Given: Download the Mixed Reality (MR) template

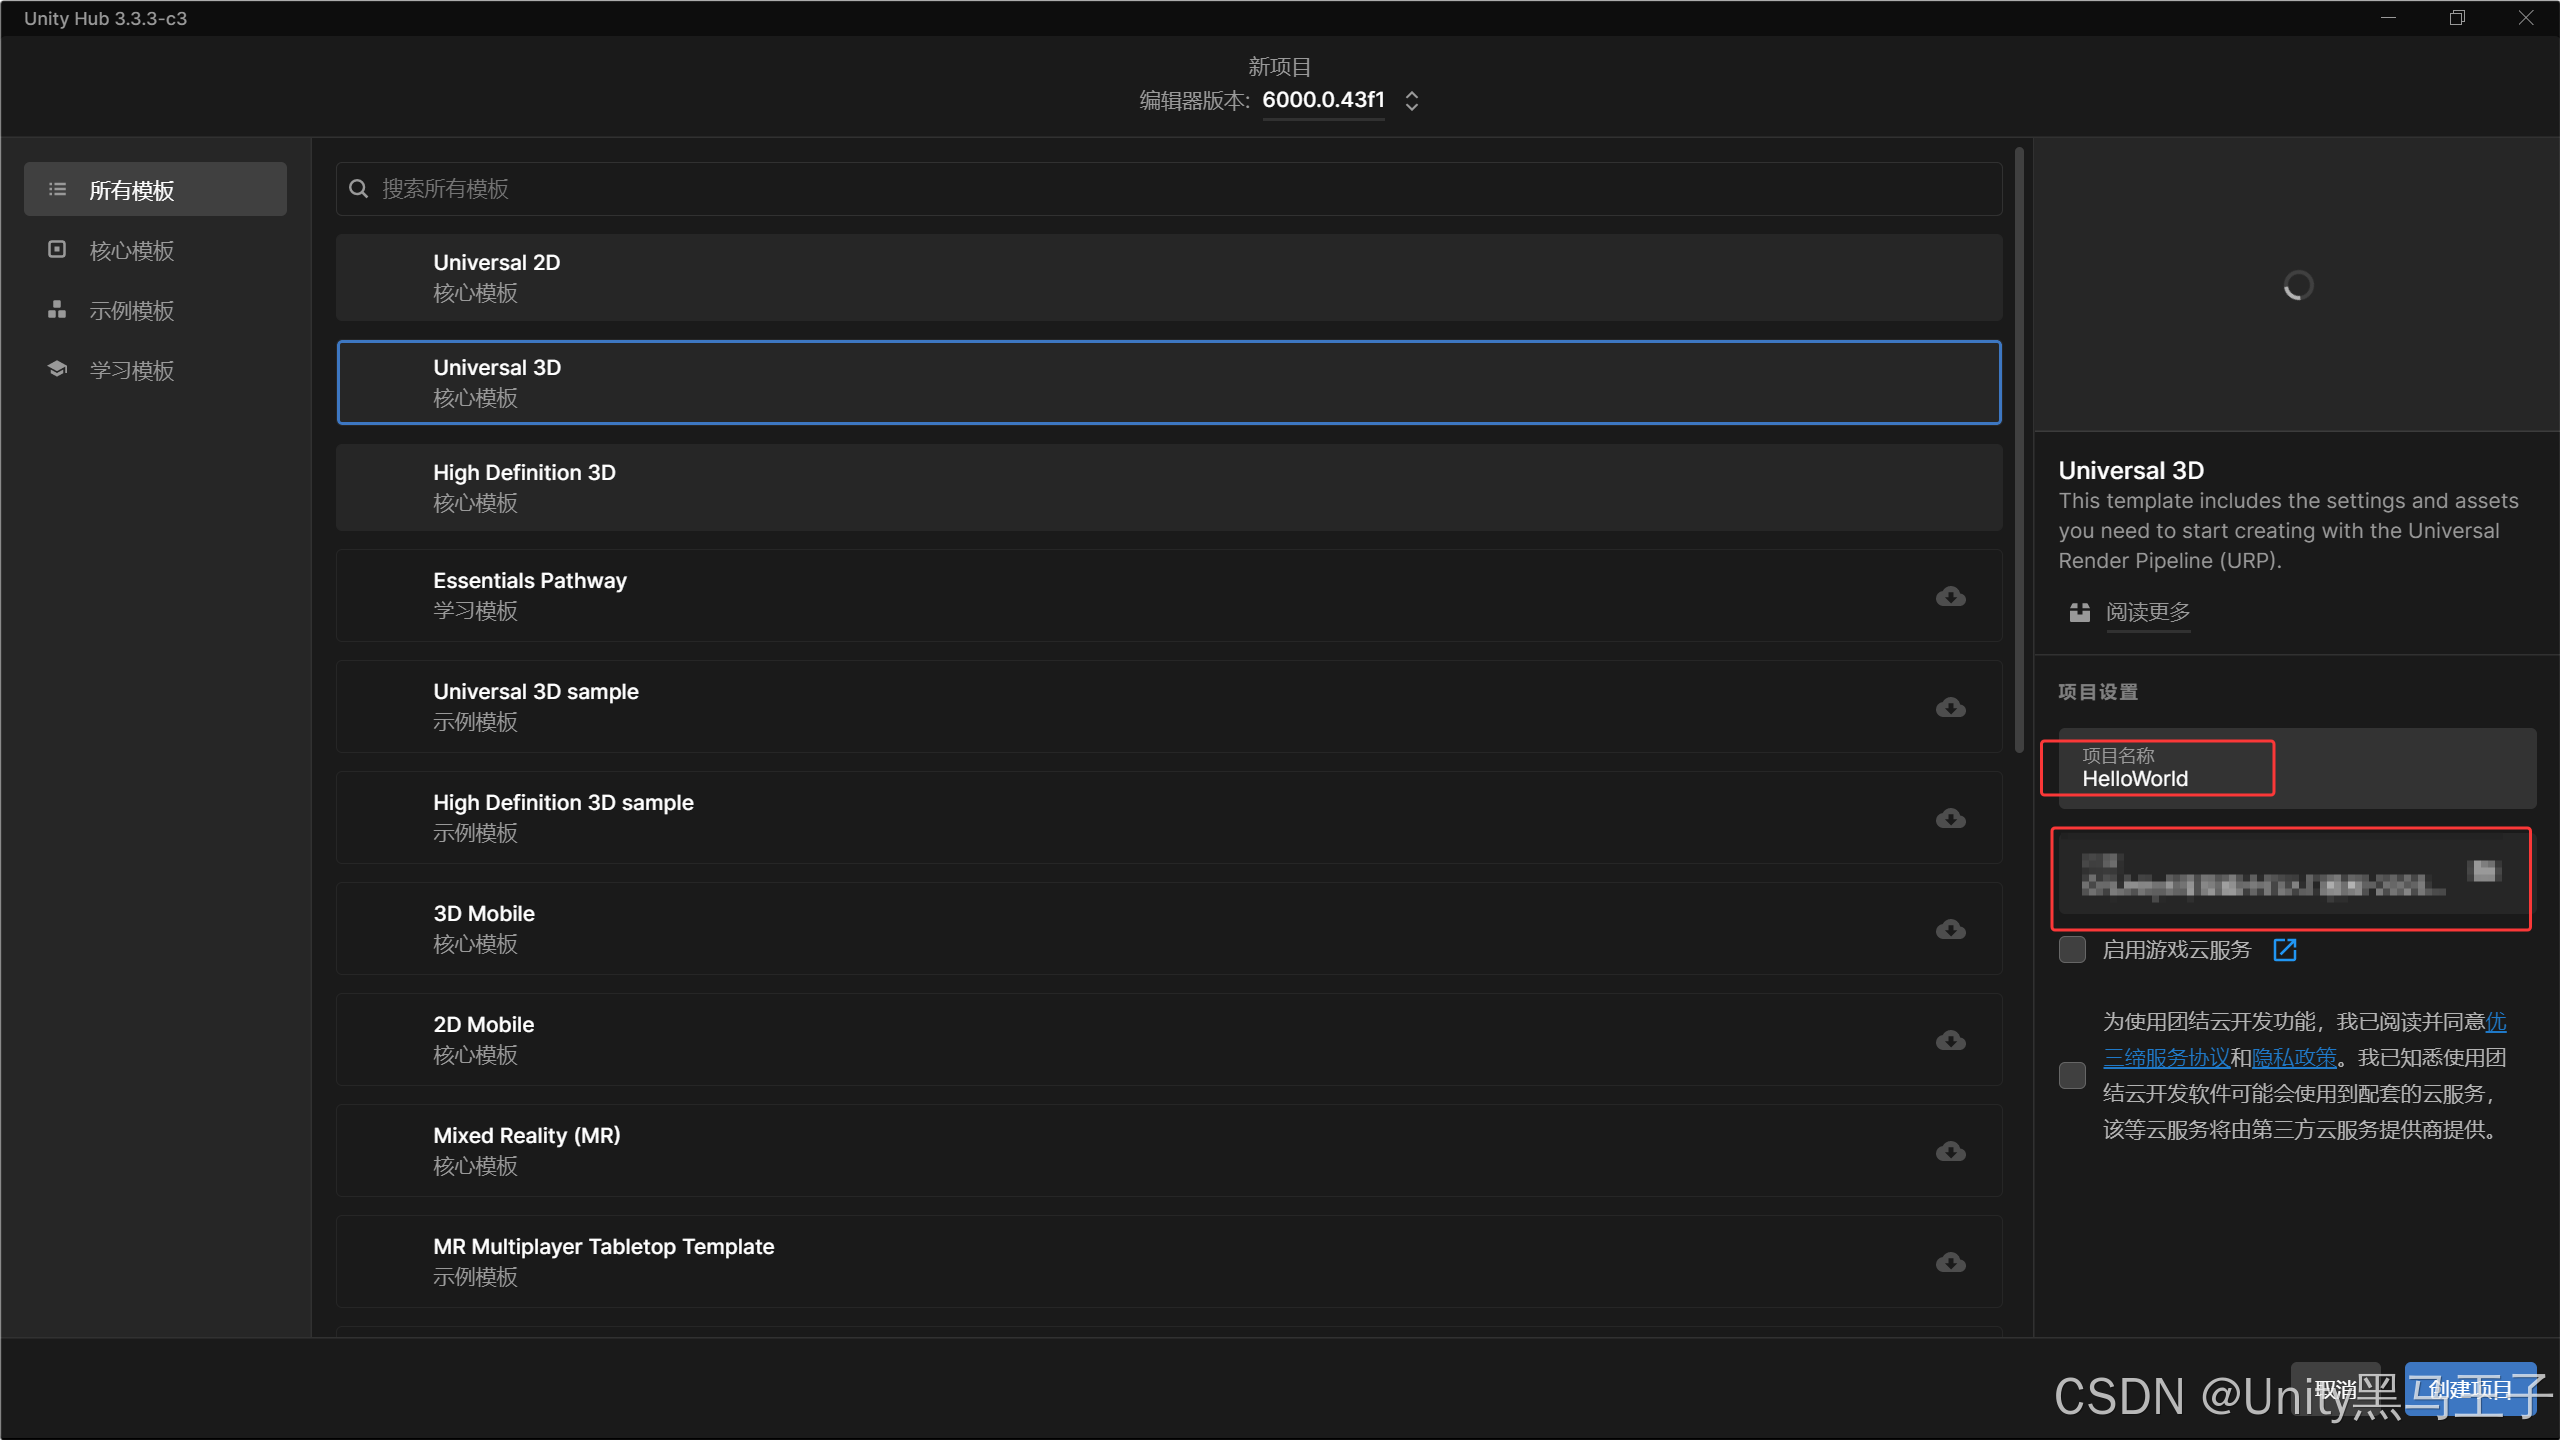Looking at the screenshot, I should [1950, 1152].
